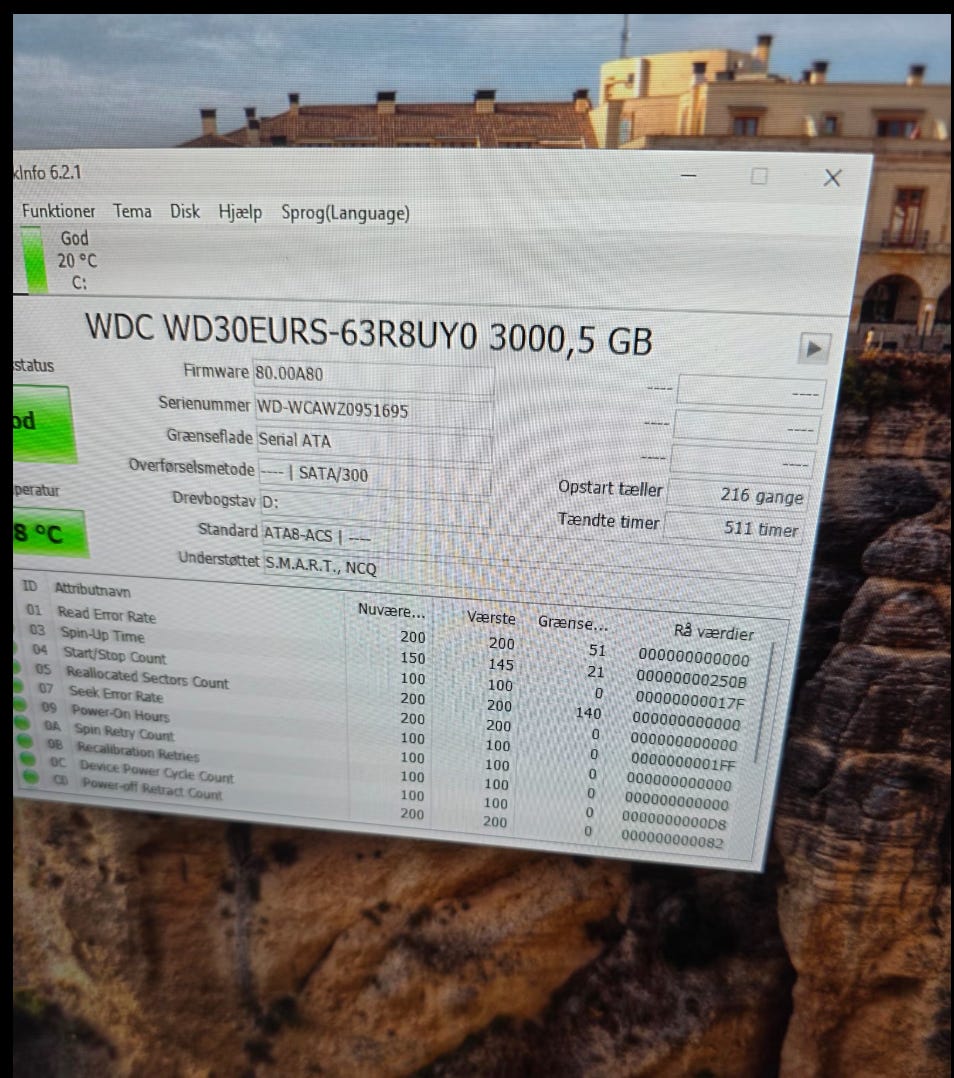954x1078 pixels.
Task: Minimize the DiskInfo window
Action: [689, 175]
